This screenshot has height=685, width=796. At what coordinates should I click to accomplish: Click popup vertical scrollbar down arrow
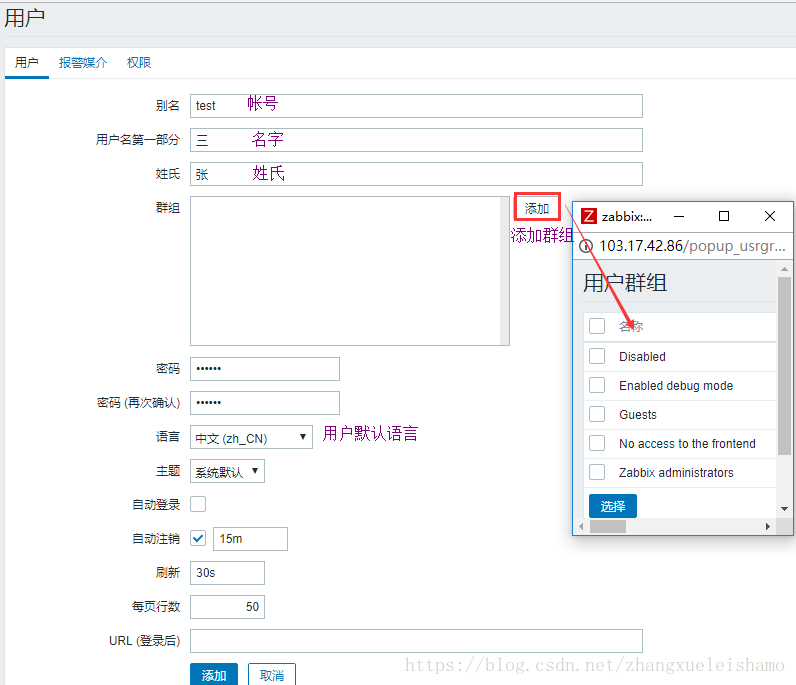tap(784, 509)
